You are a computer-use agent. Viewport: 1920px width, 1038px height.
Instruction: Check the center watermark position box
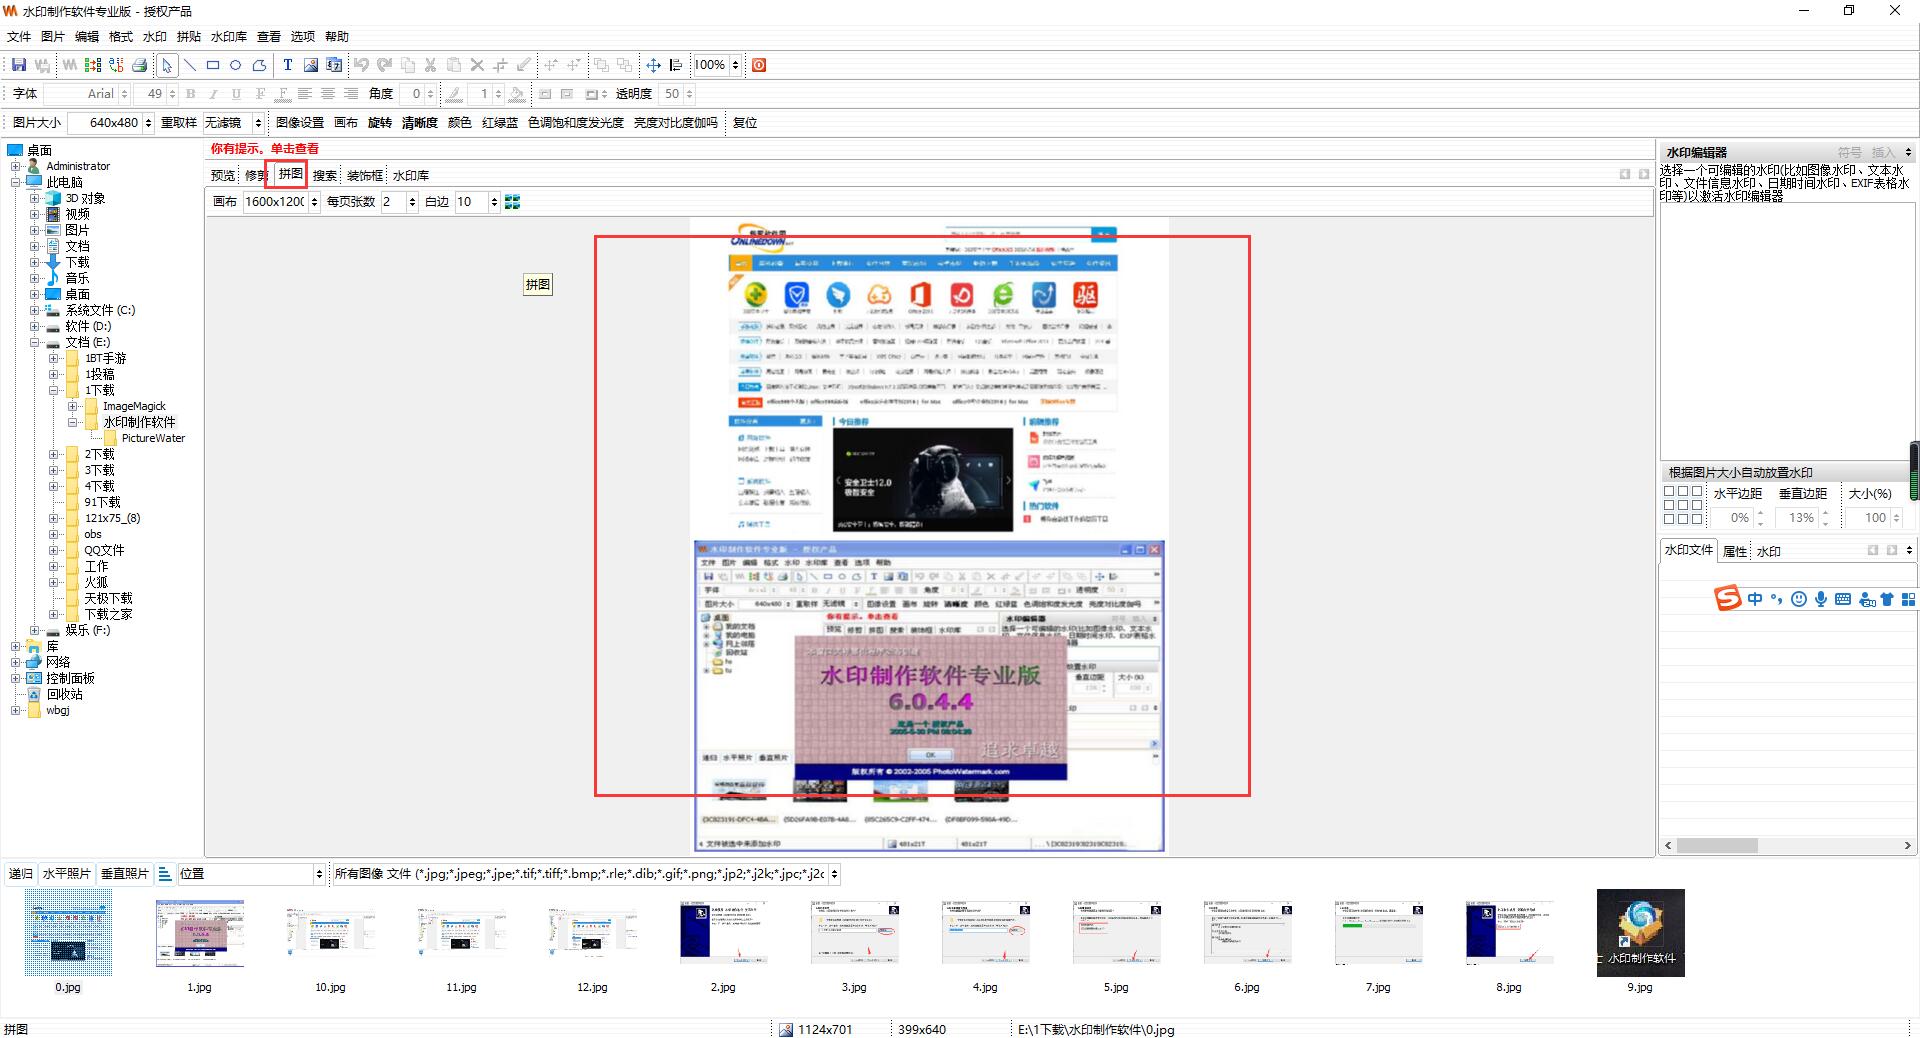[1683, 505]
